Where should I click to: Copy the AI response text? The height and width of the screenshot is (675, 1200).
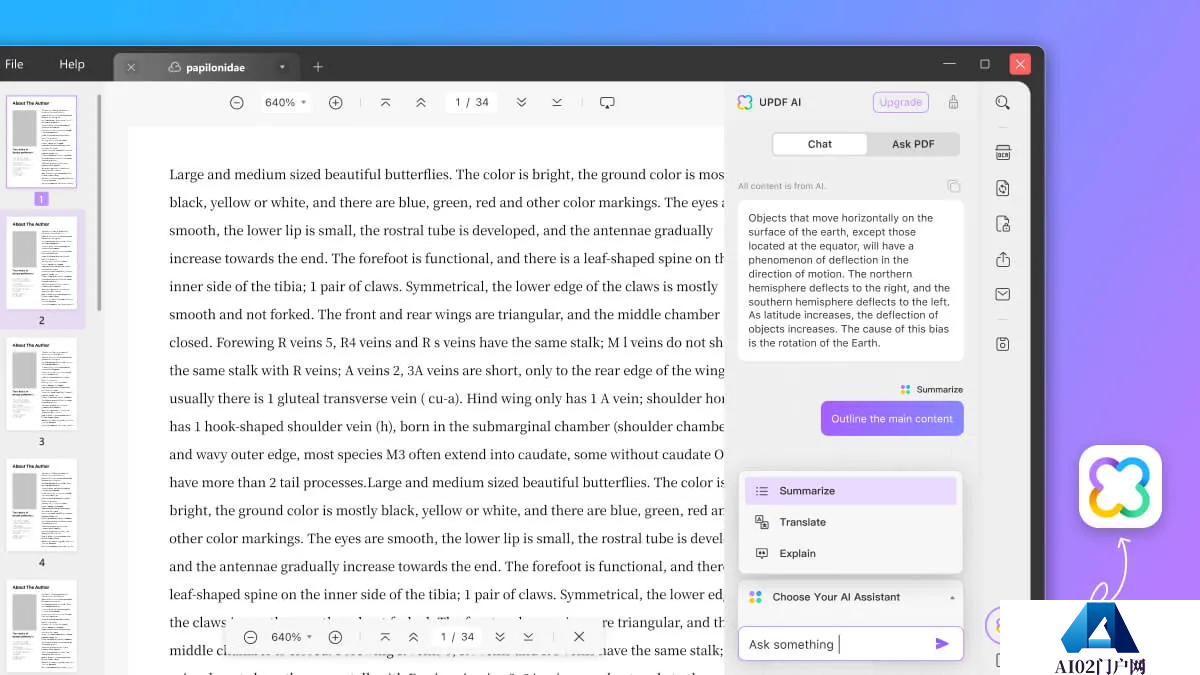954,186
